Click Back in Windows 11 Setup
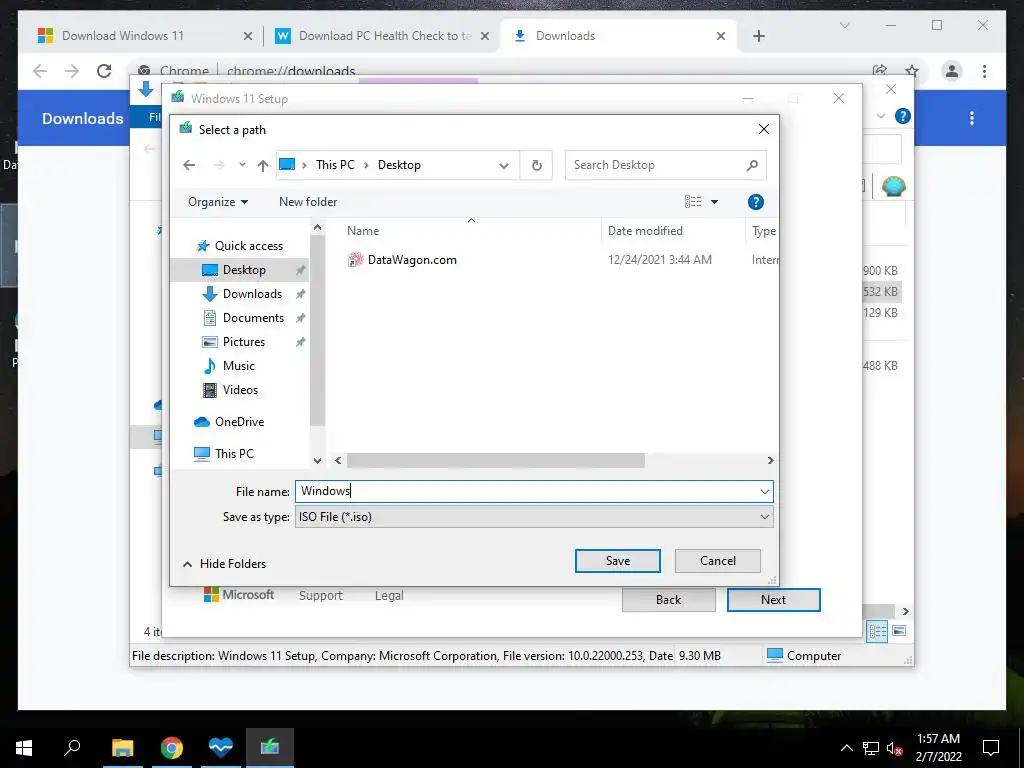1024x768 pixels. 668,600
